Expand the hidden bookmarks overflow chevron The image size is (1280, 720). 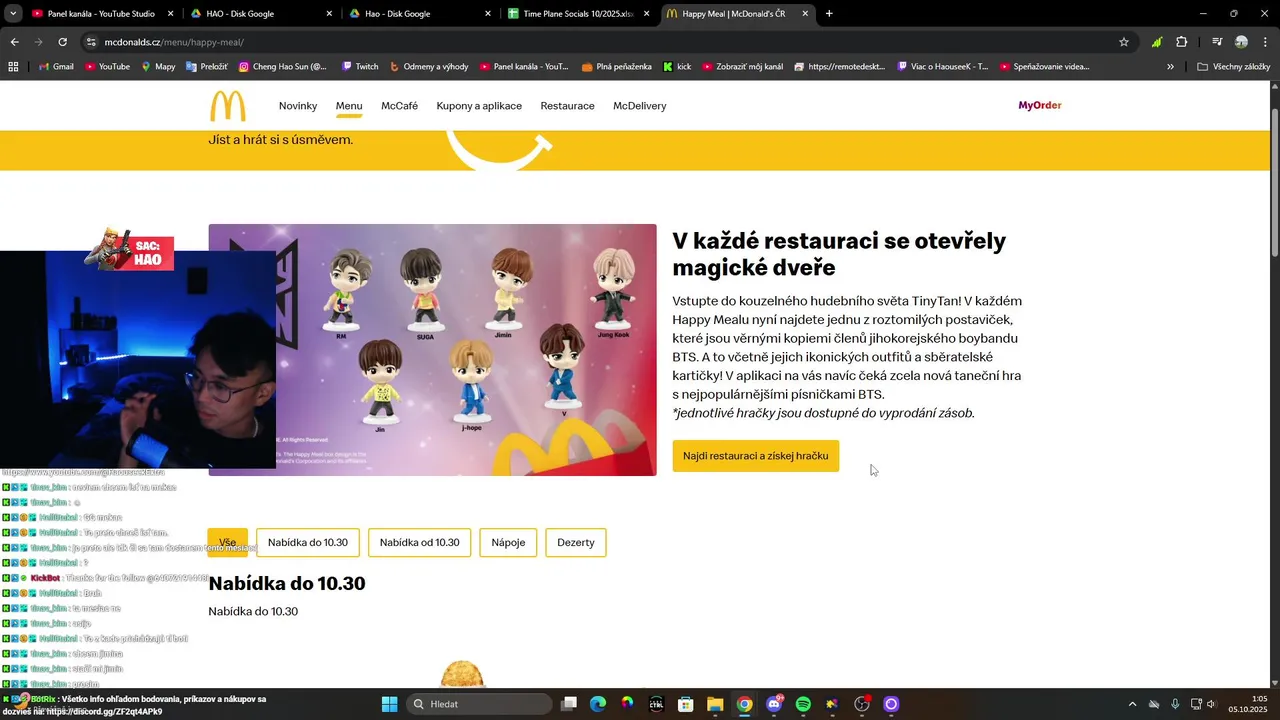(x=1170, y=67)
